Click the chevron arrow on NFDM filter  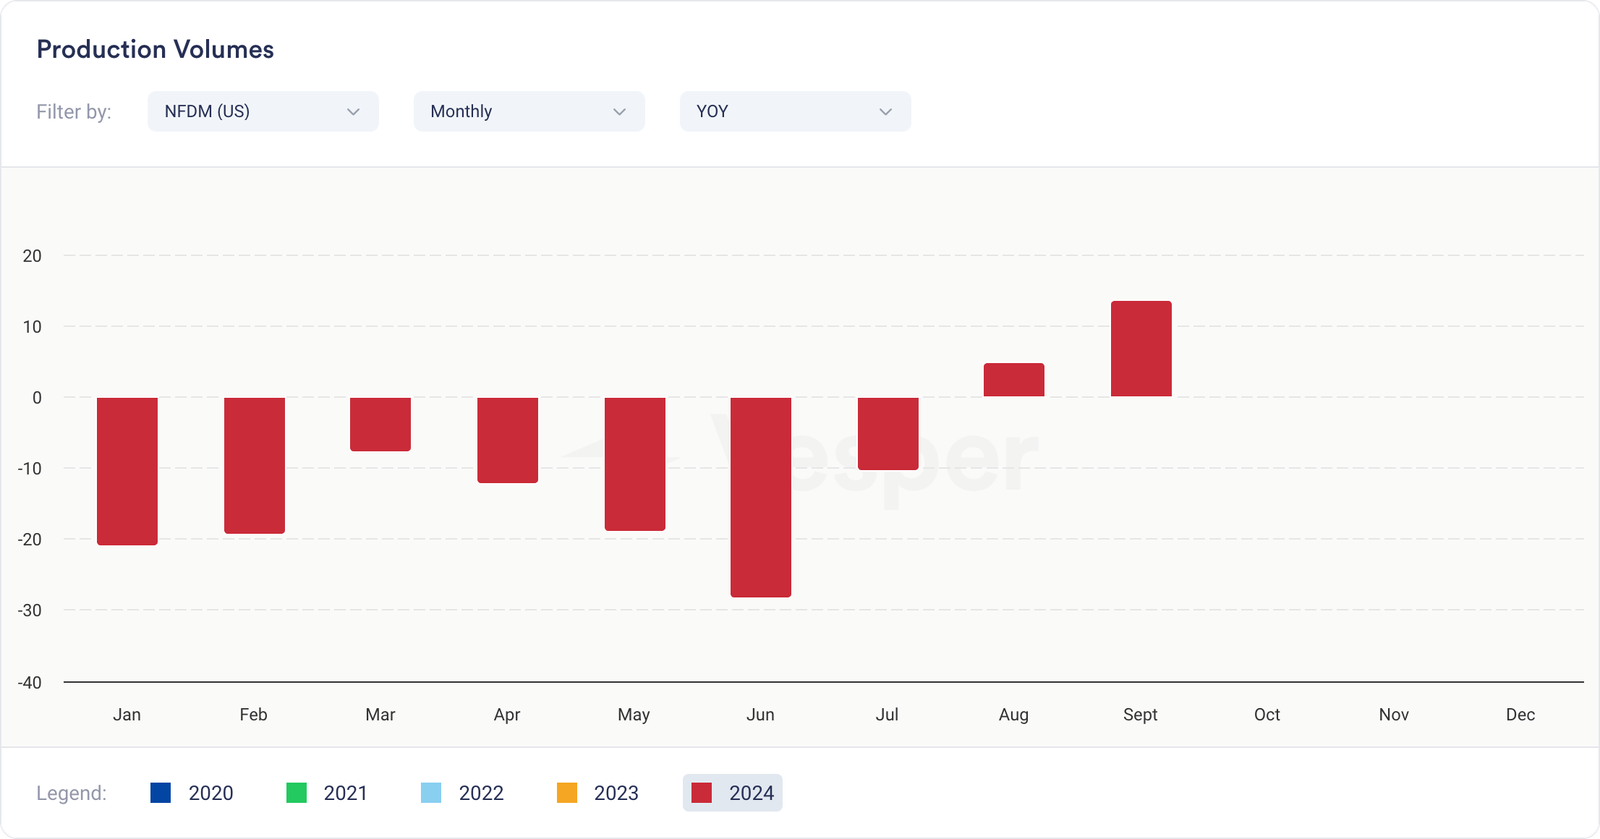point(353,111)
